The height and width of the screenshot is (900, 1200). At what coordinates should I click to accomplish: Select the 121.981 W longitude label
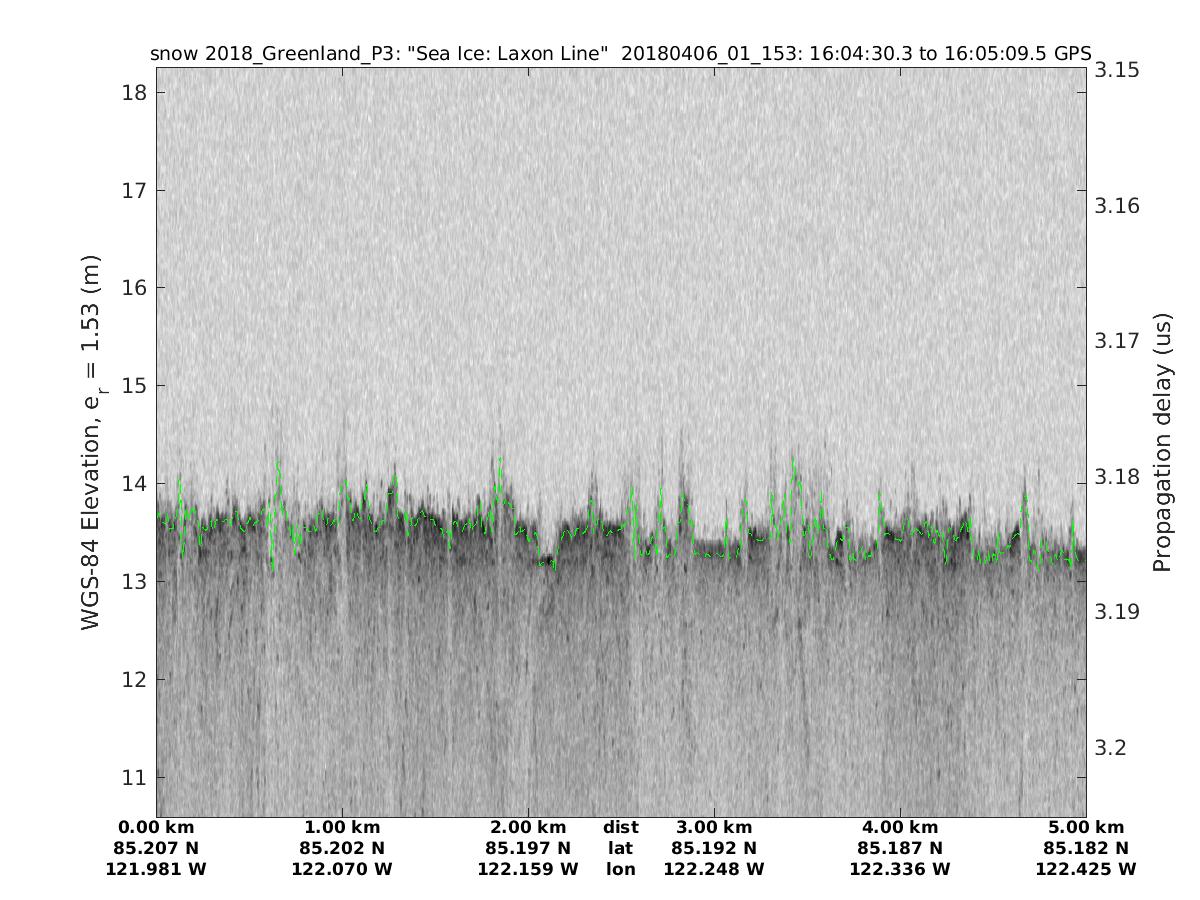[x=156, y=869]
